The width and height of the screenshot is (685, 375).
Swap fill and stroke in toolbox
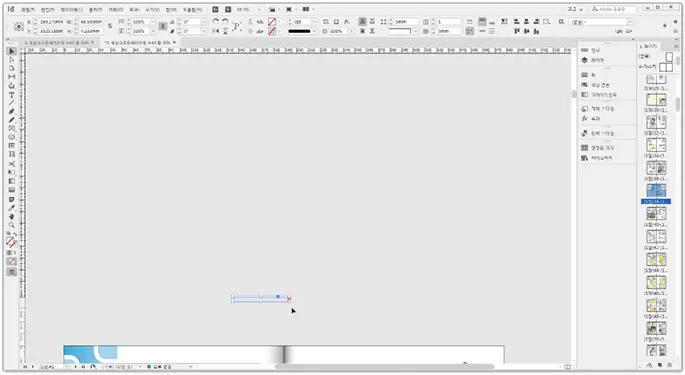[14, 234]
